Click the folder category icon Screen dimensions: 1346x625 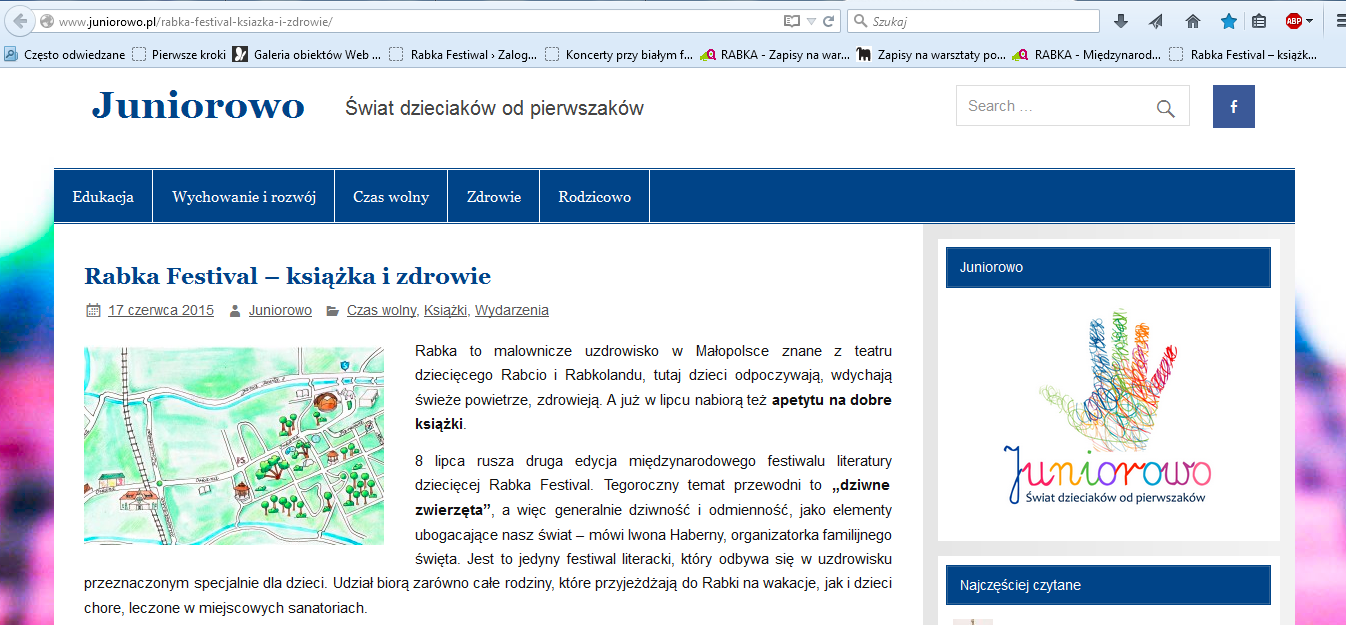tap(333, 311)
